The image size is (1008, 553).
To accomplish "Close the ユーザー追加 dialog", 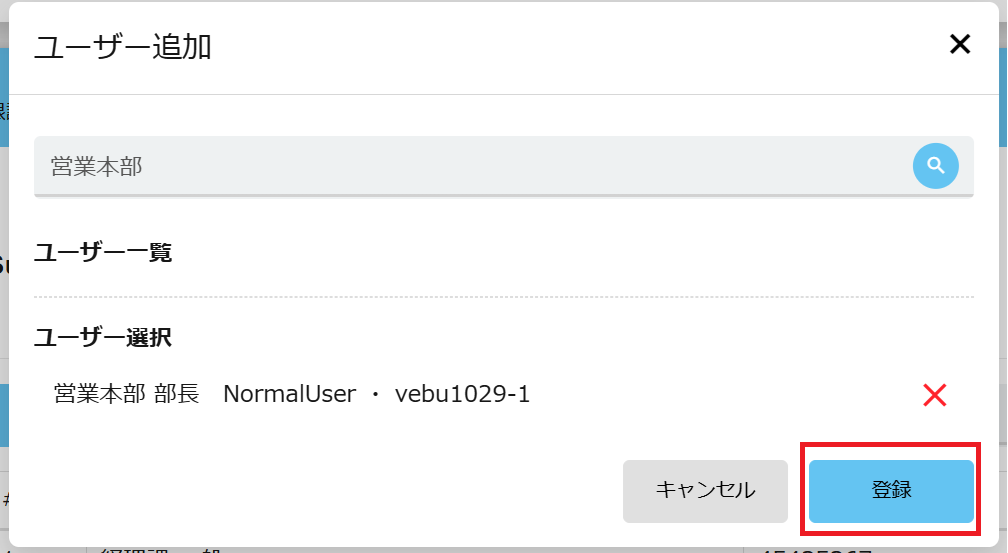I will click(x=959, y=44).
